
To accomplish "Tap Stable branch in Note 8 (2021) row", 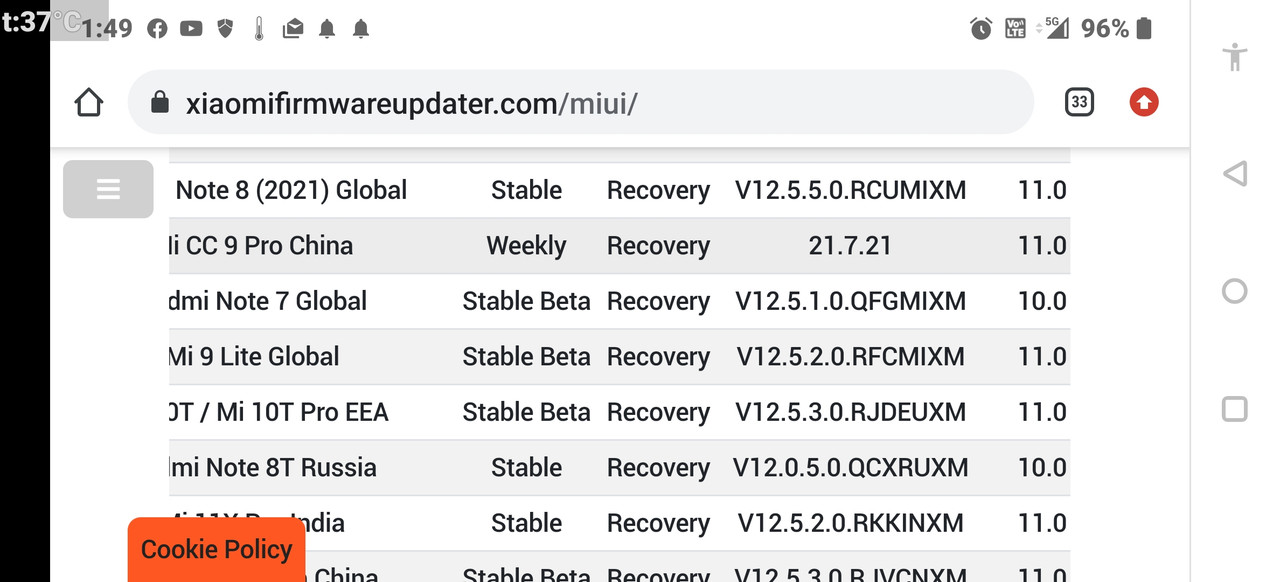I will tap(526, 190).
